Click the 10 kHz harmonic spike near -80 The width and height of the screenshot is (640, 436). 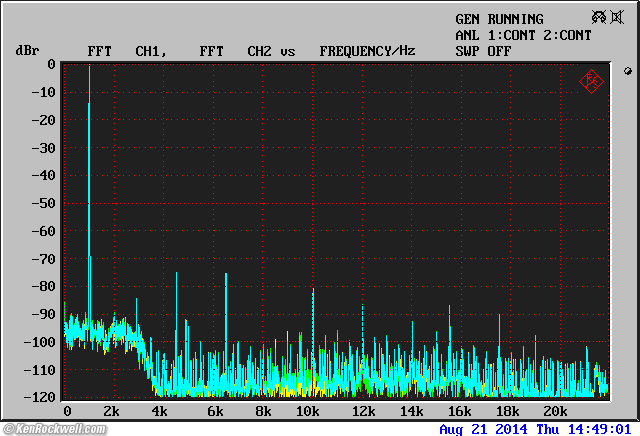[313, 327]
